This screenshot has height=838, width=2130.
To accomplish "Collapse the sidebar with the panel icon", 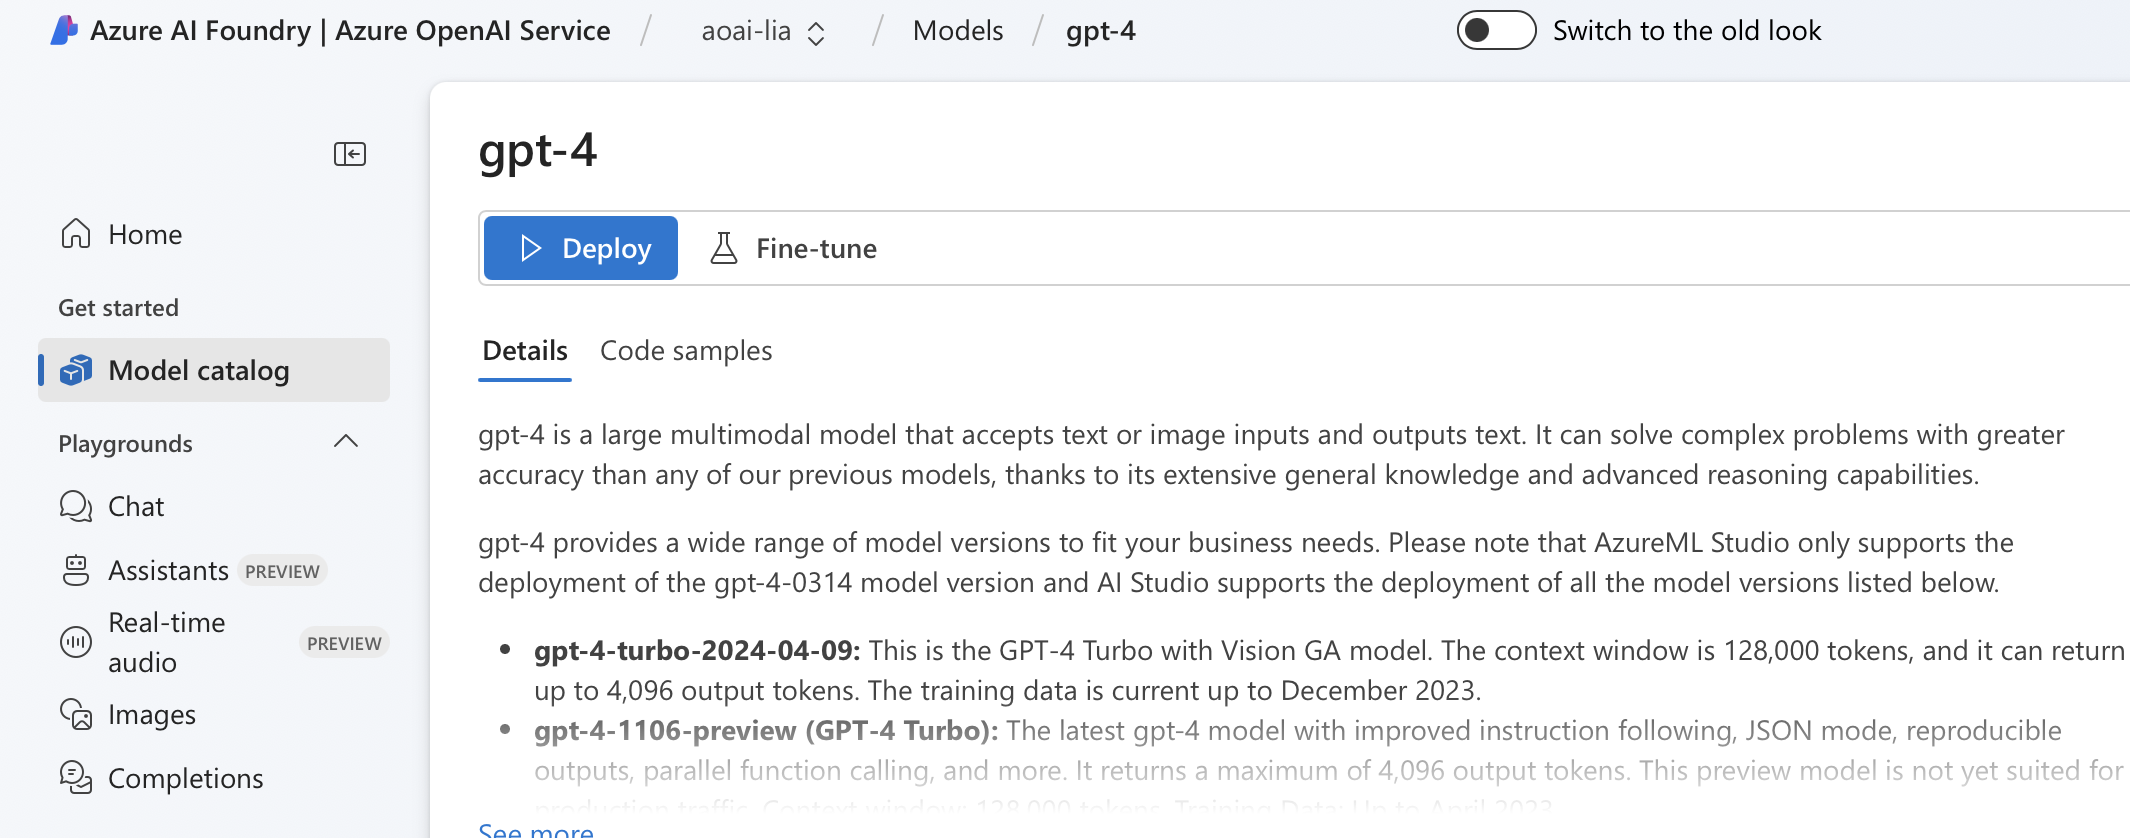I will (x=350, y=154).
